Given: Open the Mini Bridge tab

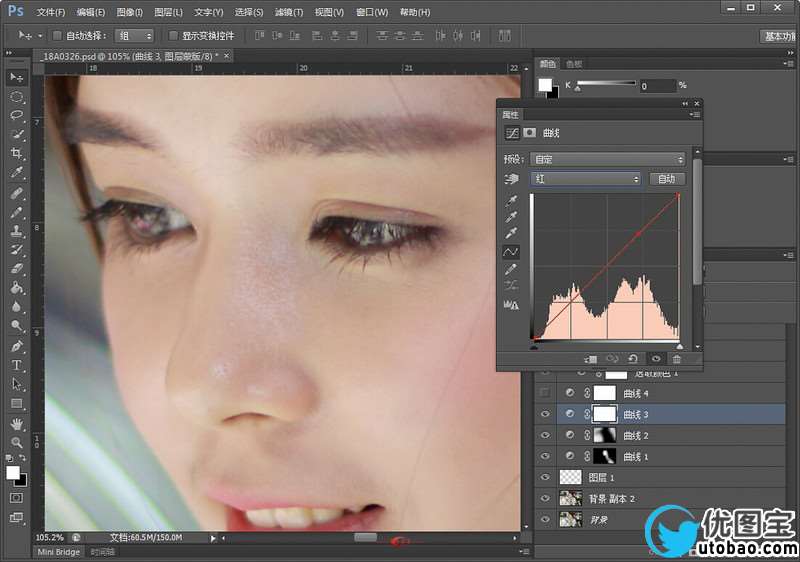Looking at the screenshot, I should click(59, 552).
